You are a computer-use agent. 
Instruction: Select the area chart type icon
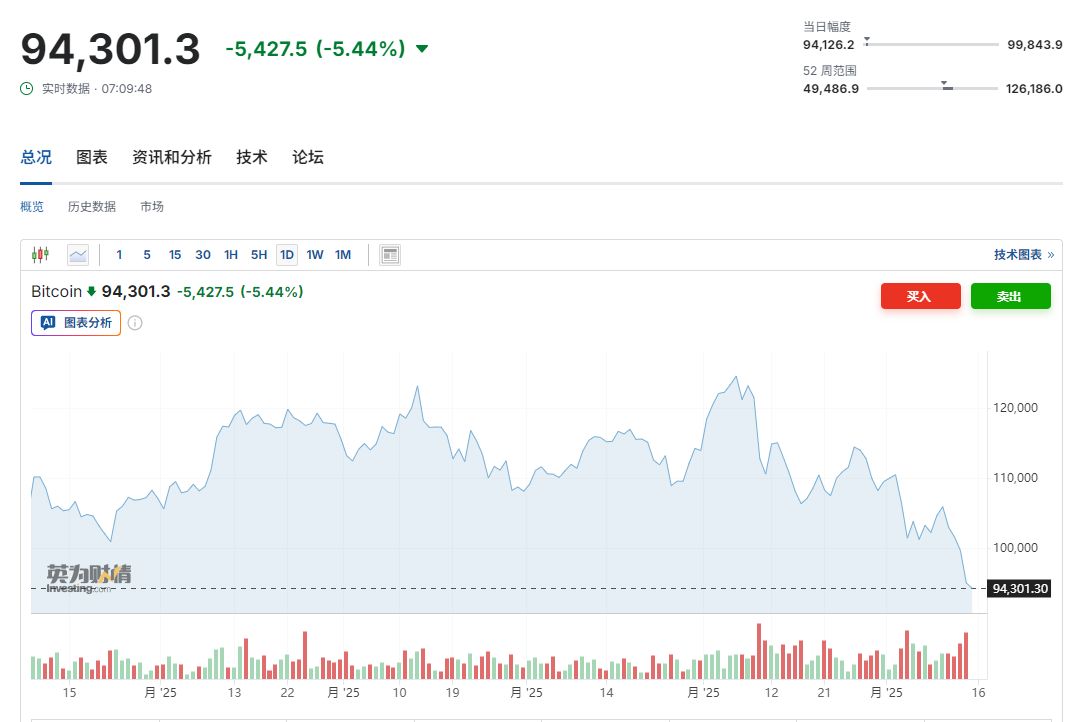(x=78, y=255)
